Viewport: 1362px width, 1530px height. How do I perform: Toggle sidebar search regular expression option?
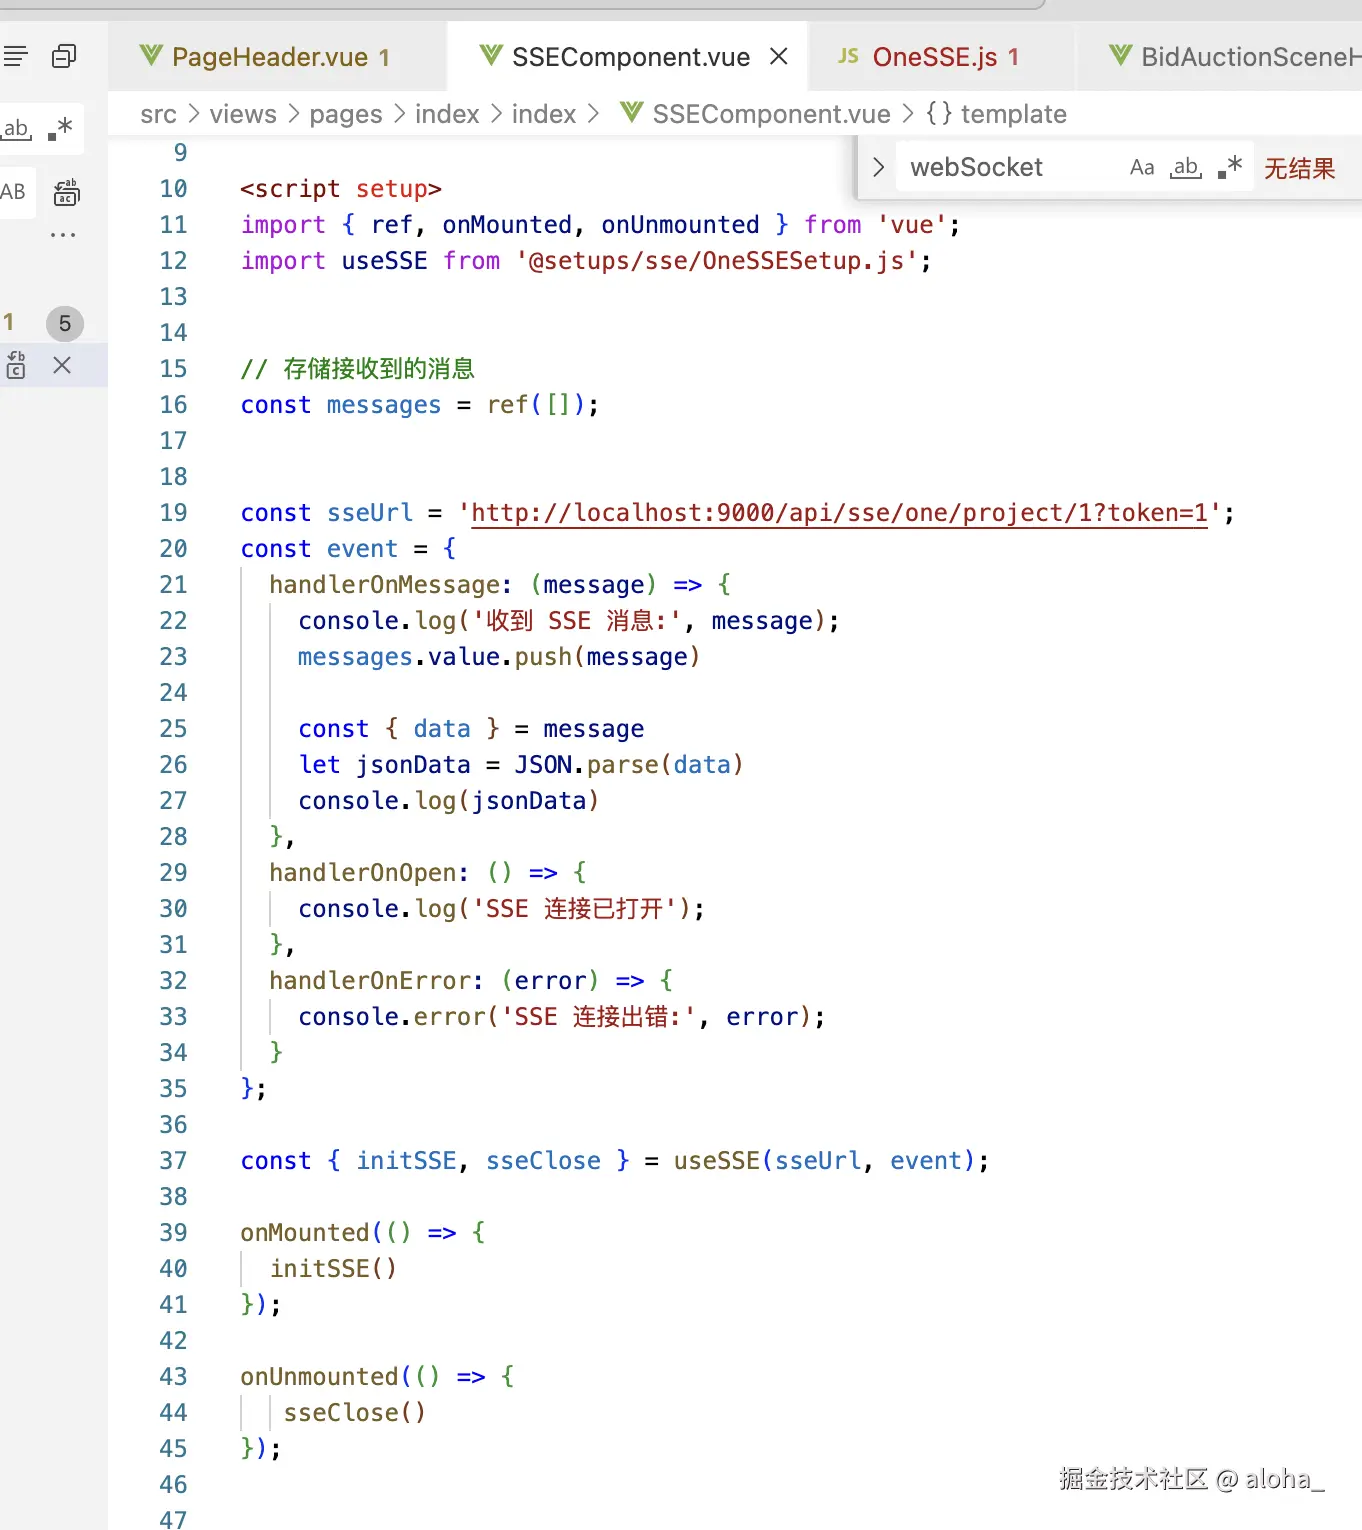[60, 128]
